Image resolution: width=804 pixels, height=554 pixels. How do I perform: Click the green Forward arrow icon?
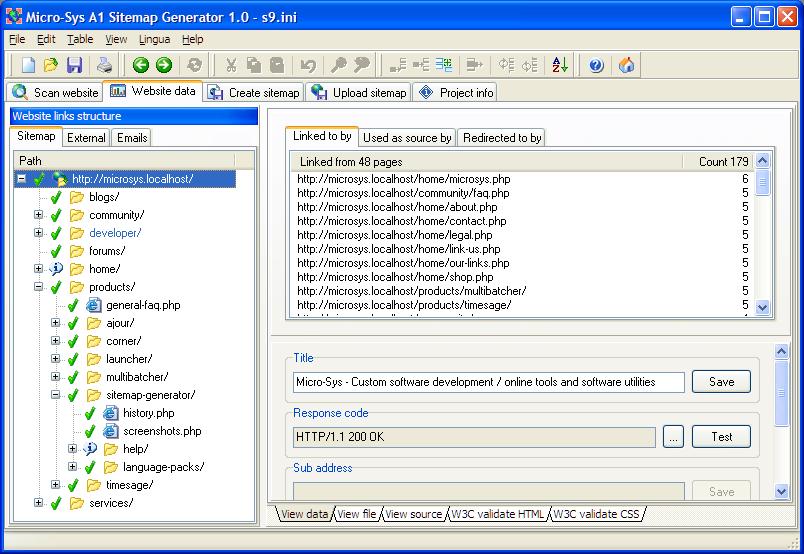pyautogui.click(x=164, y=65)
